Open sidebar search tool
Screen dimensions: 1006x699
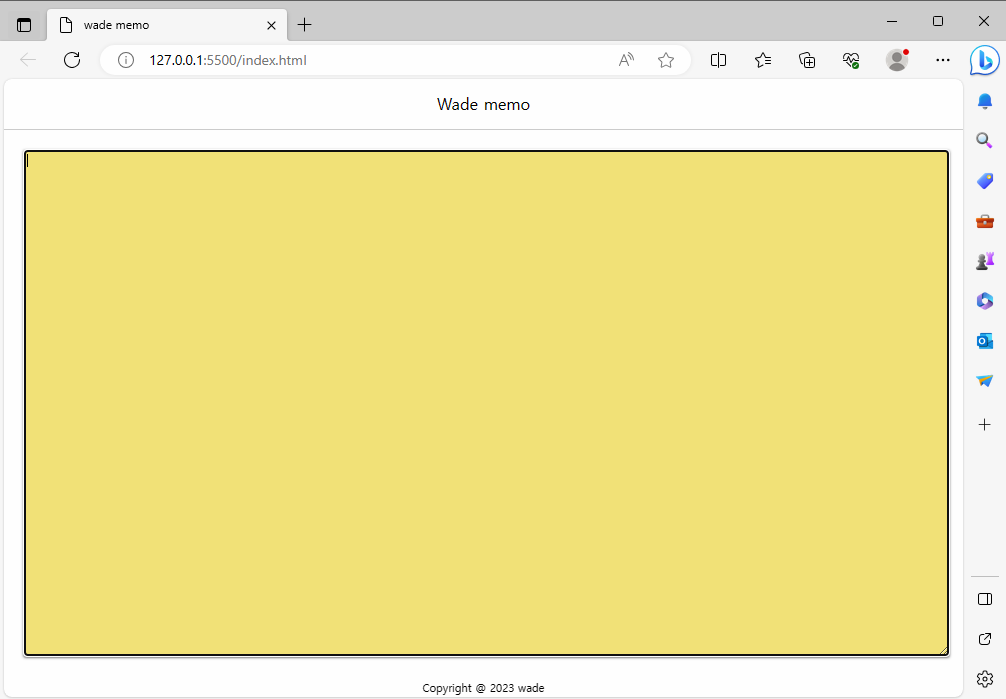(x=984, y=141)
